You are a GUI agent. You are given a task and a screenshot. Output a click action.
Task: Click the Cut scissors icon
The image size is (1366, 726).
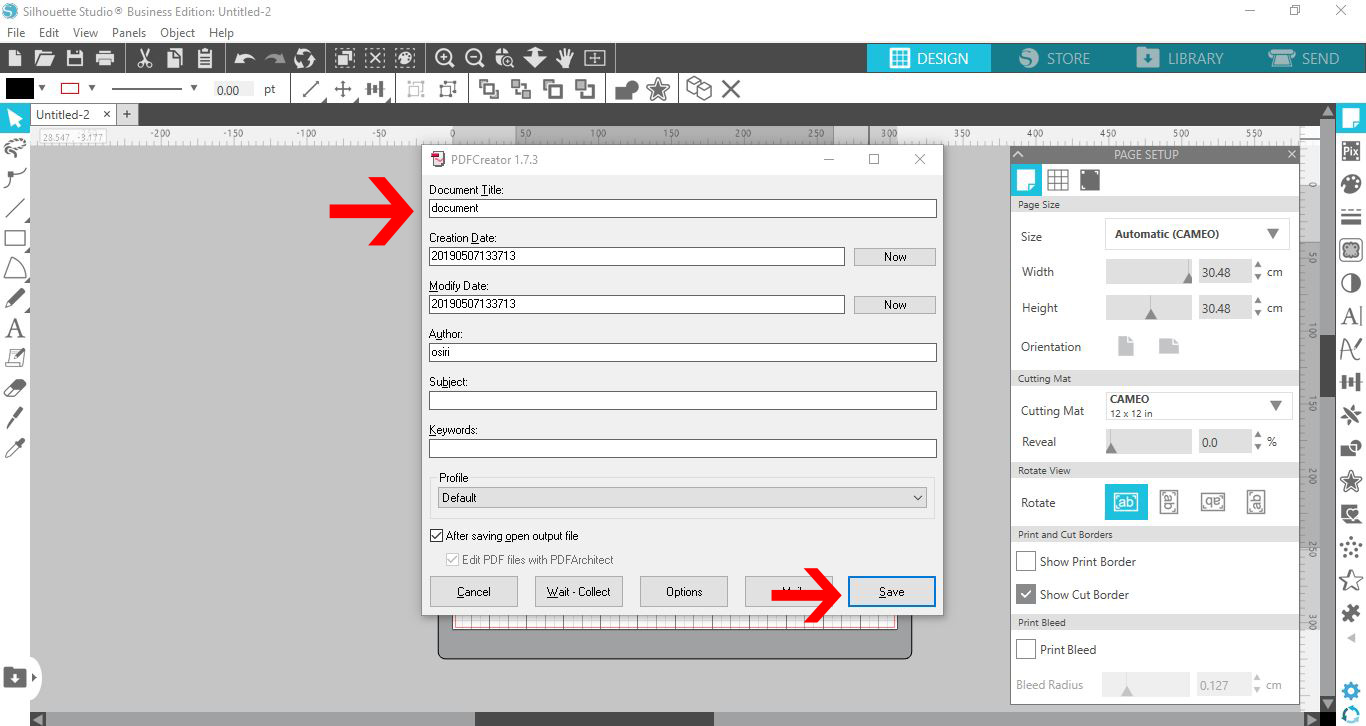[x=144, y=58]
